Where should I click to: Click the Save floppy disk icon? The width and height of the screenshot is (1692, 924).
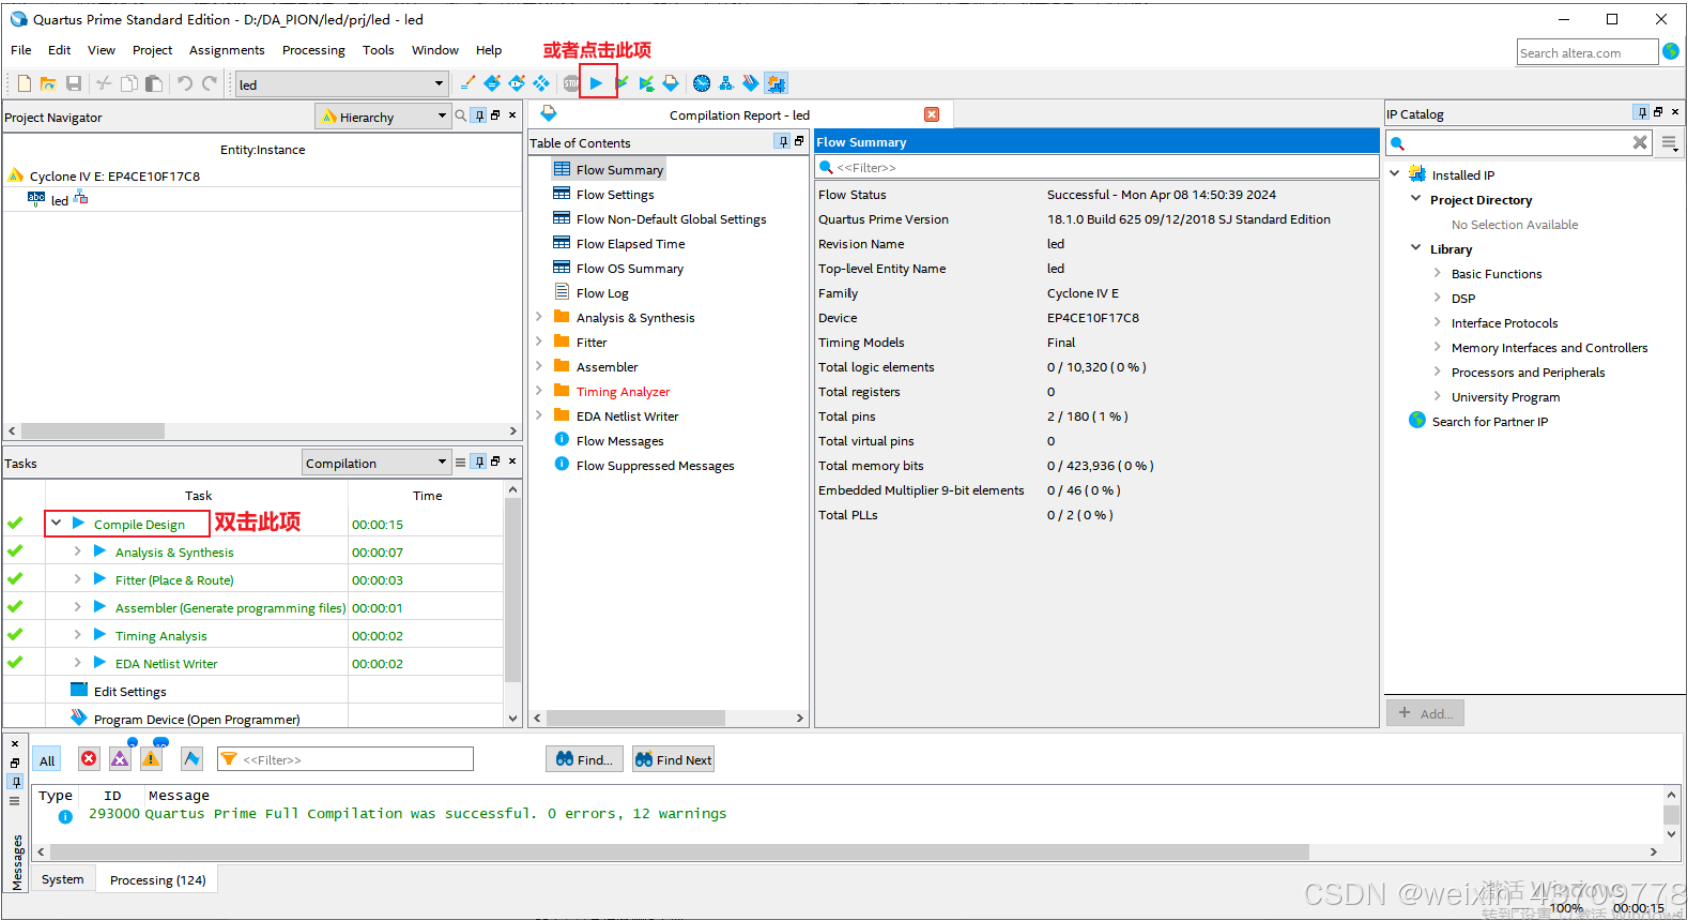pos(73,84)
